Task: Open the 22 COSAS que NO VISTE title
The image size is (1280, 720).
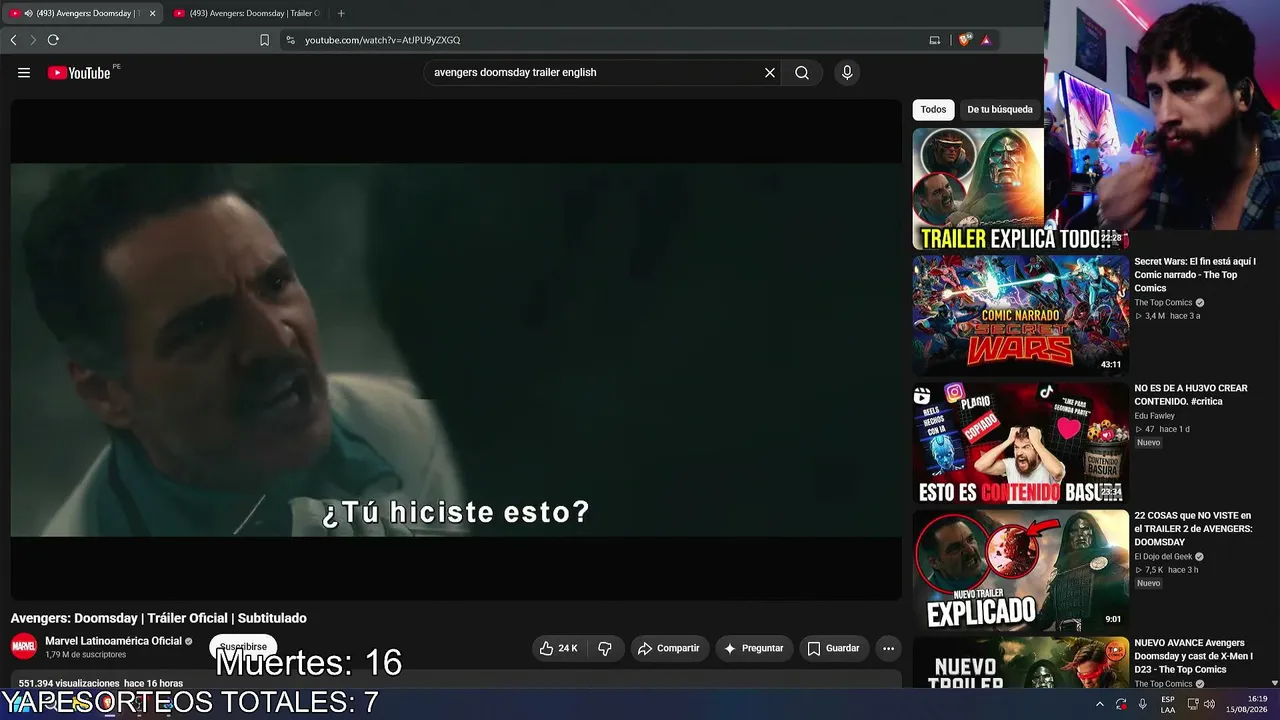Action: pos(1193,529)
